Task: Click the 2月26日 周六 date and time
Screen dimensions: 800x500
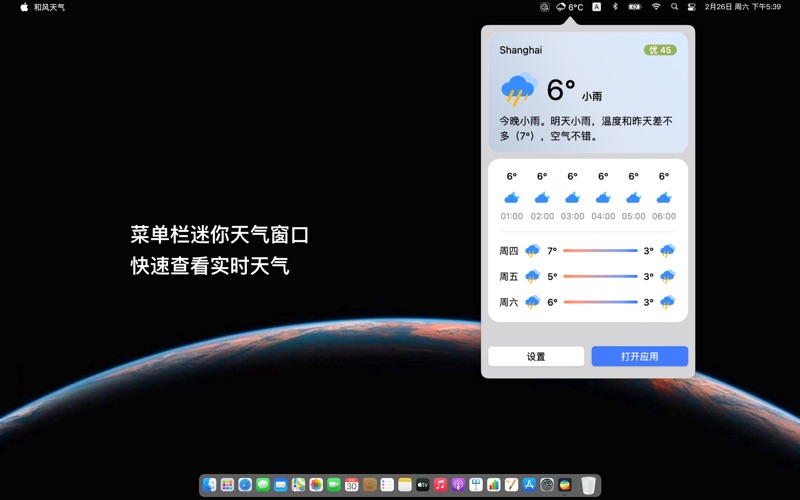Action: coord(743,7)
